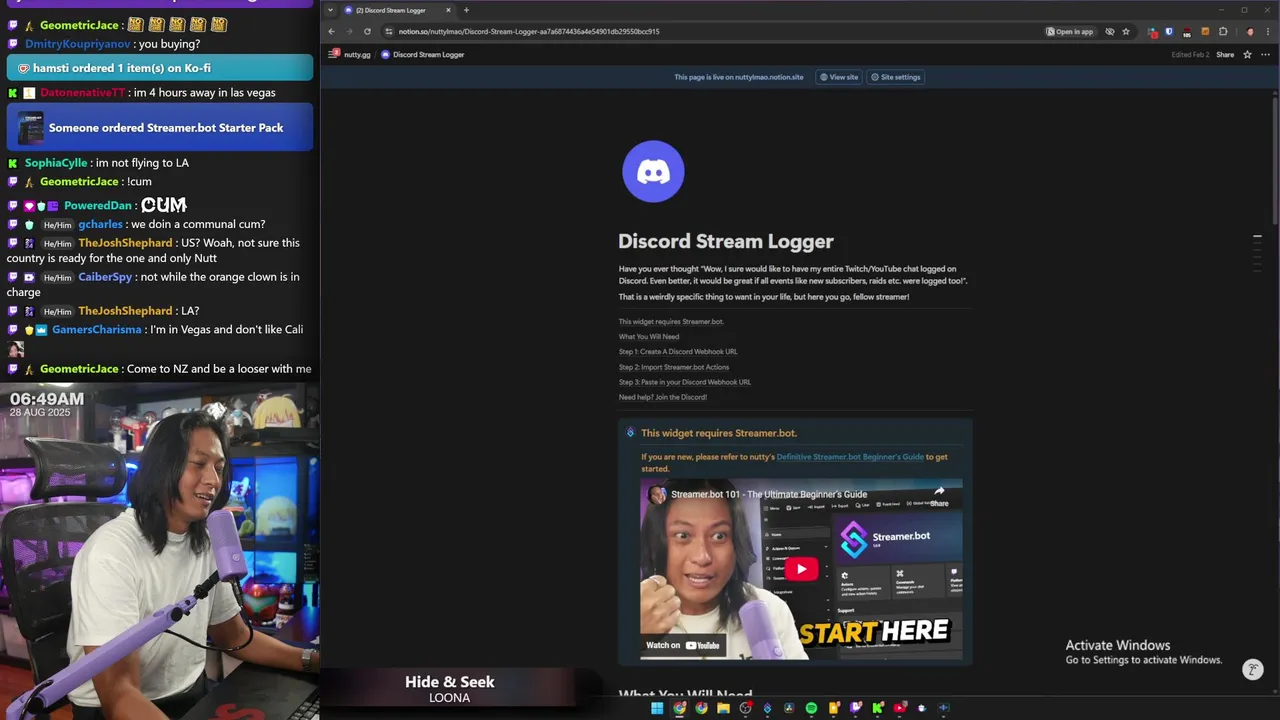Open Twitch app in taskbar
1280x720 pixels.
click(855, 708)
